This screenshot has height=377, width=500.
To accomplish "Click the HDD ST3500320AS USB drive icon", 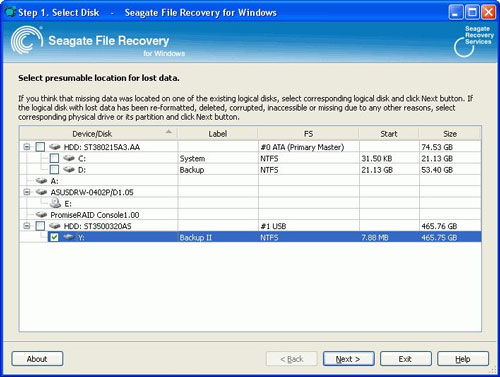I will (55, 226).
